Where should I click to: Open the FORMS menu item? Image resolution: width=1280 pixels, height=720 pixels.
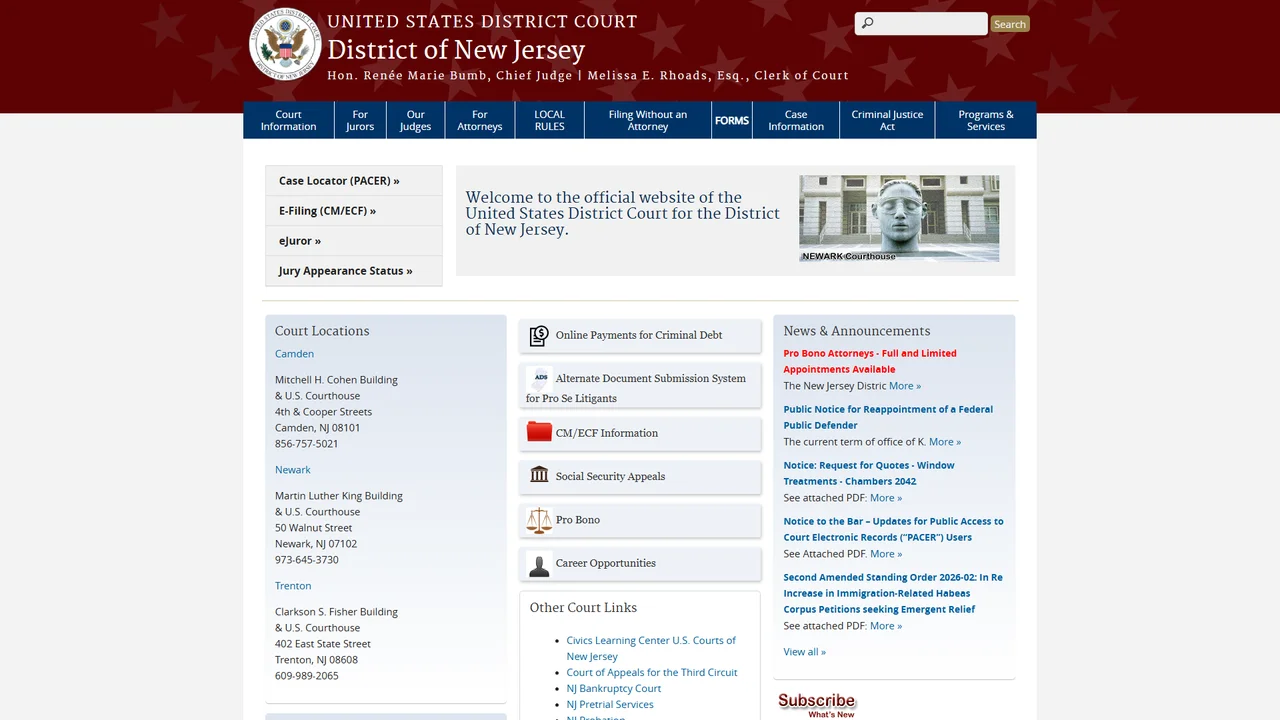click(x=732, y=120)
